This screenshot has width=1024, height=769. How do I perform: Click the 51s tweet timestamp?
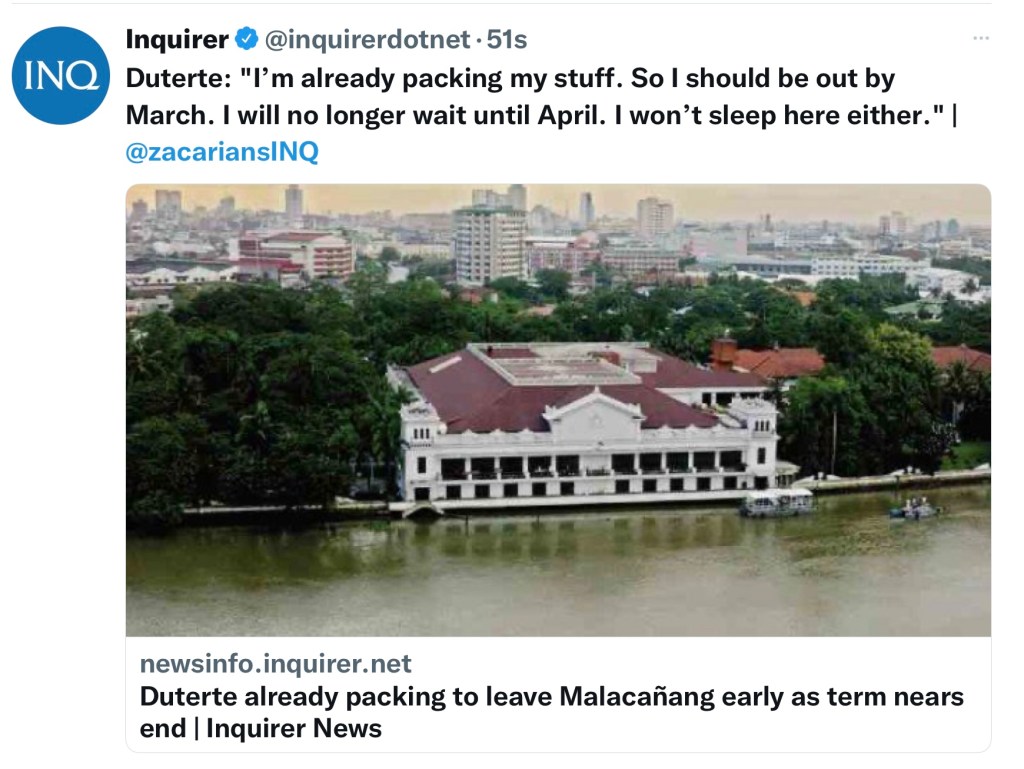[x=507, y=40]
